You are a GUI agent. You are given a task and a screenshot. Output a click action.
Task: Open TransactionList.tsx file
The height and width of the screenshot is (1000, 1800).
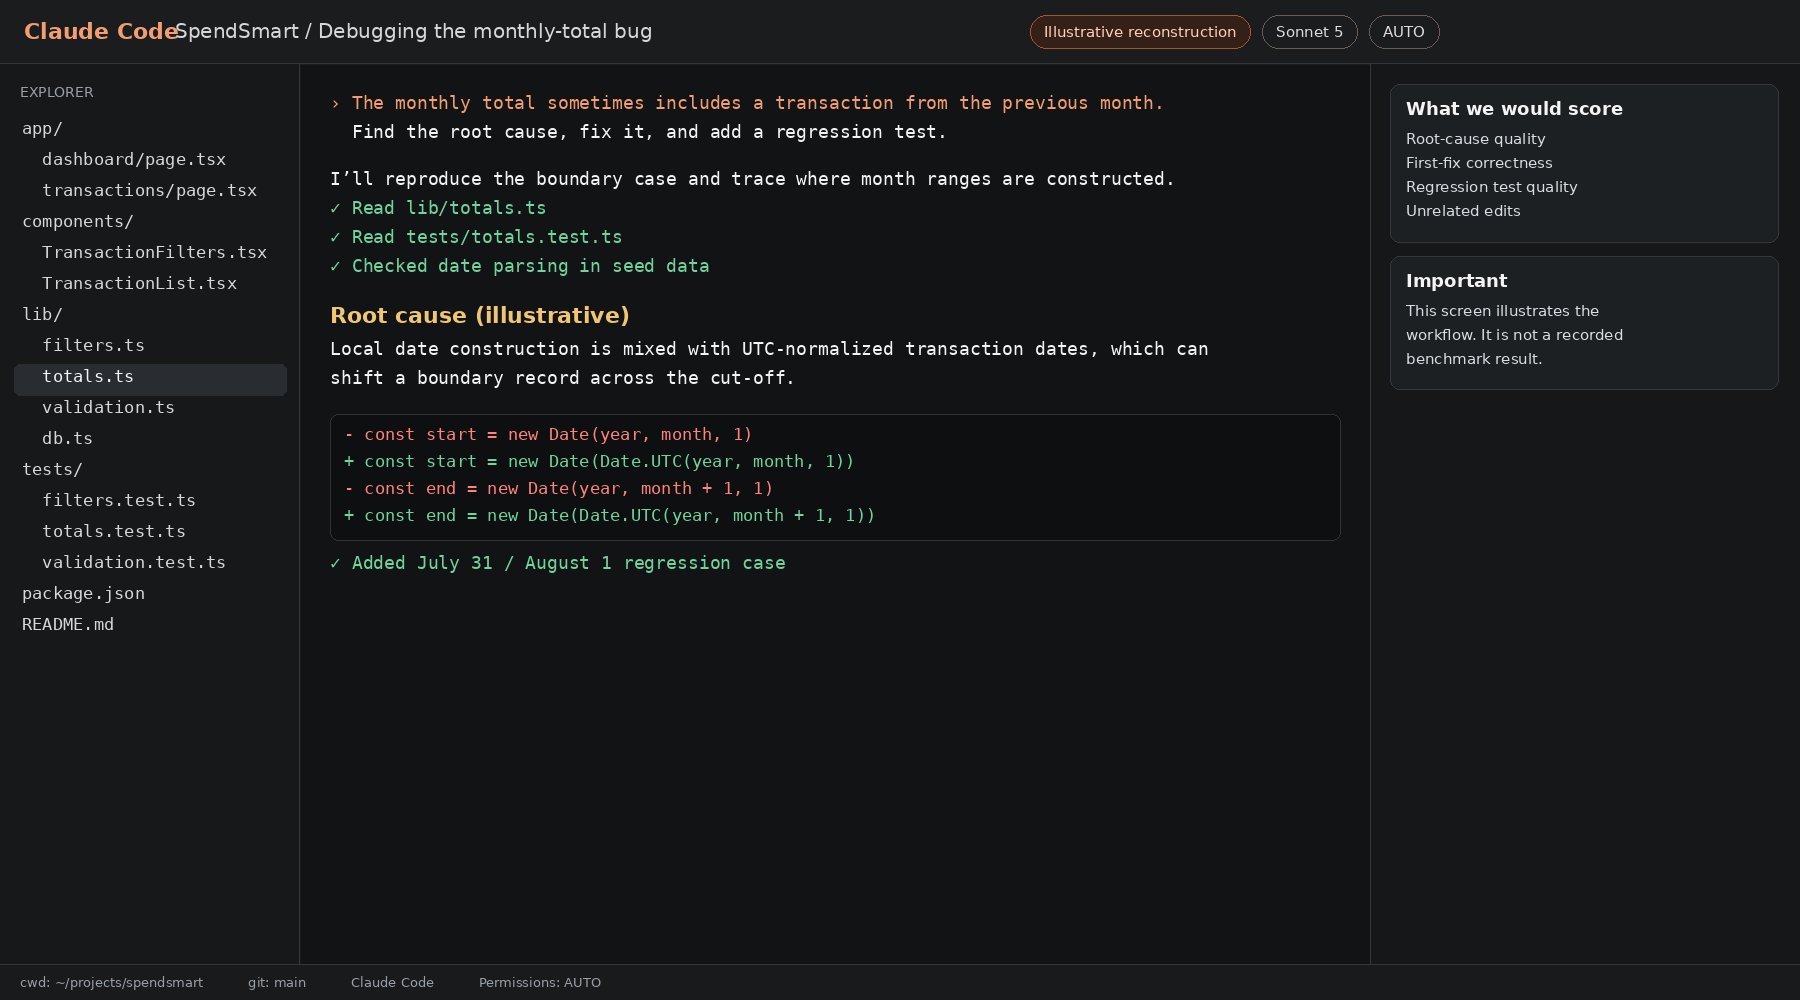139,284
